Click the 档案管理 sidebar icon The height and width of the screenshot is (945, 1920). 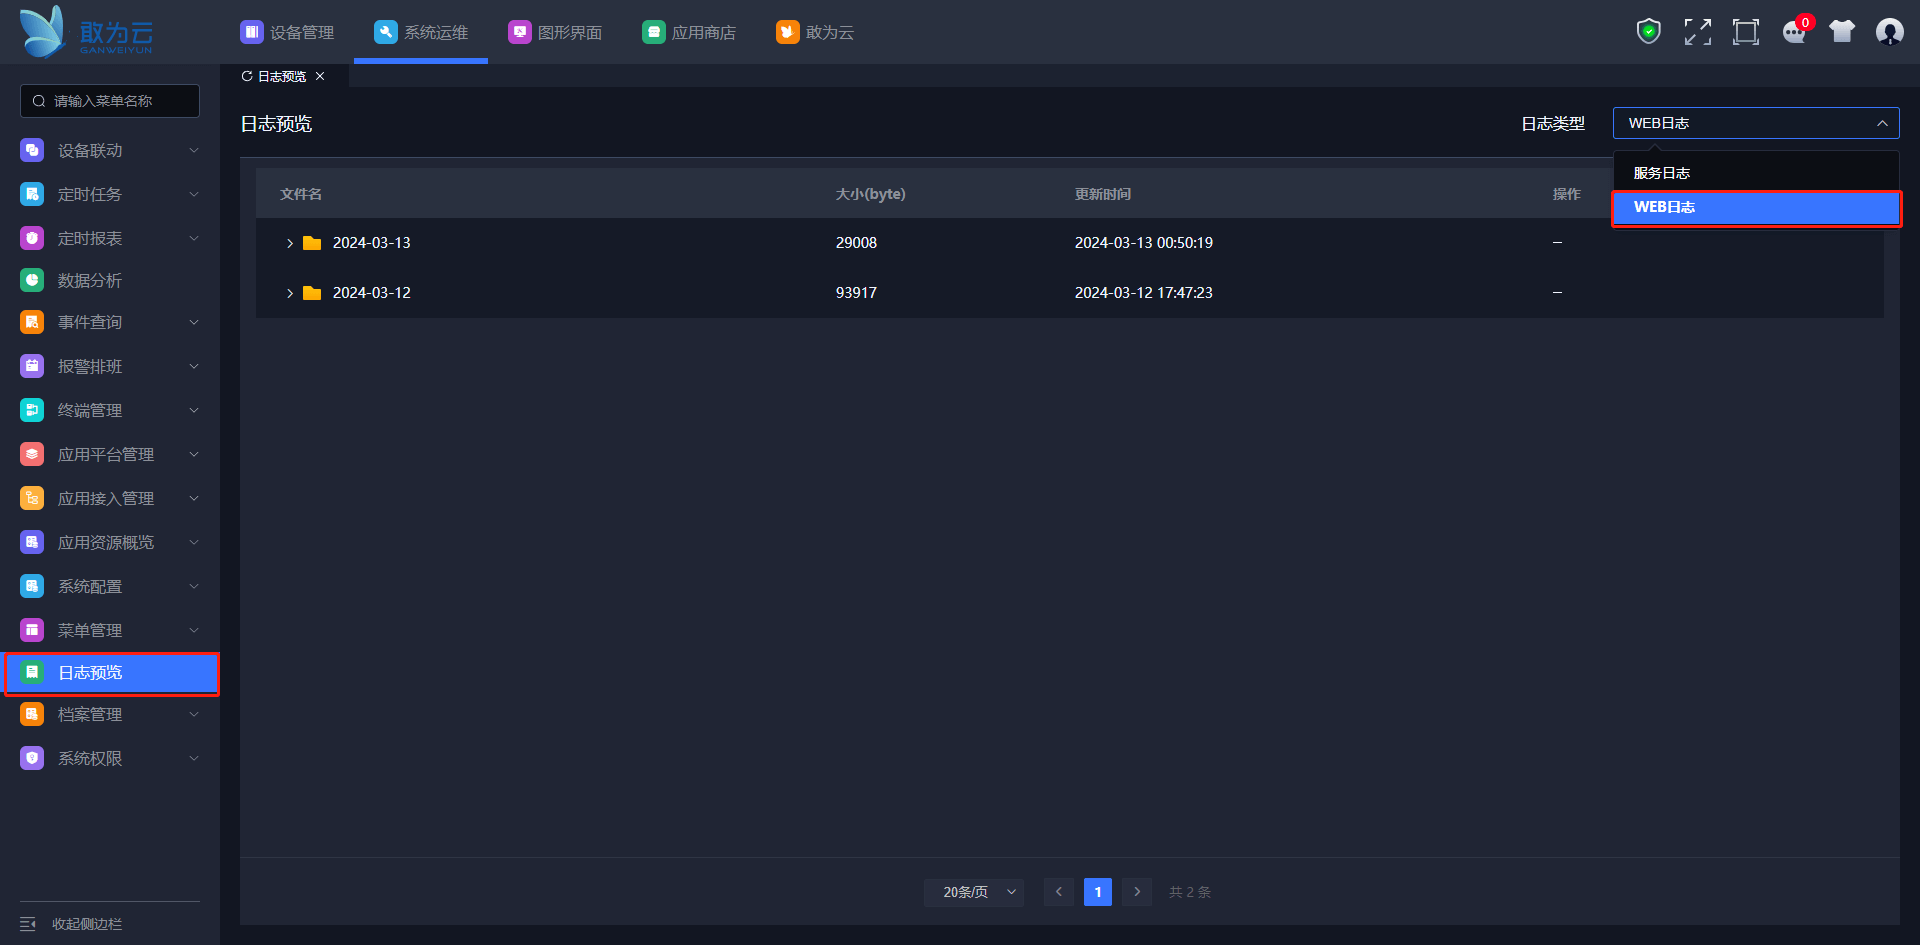(32, 714)
